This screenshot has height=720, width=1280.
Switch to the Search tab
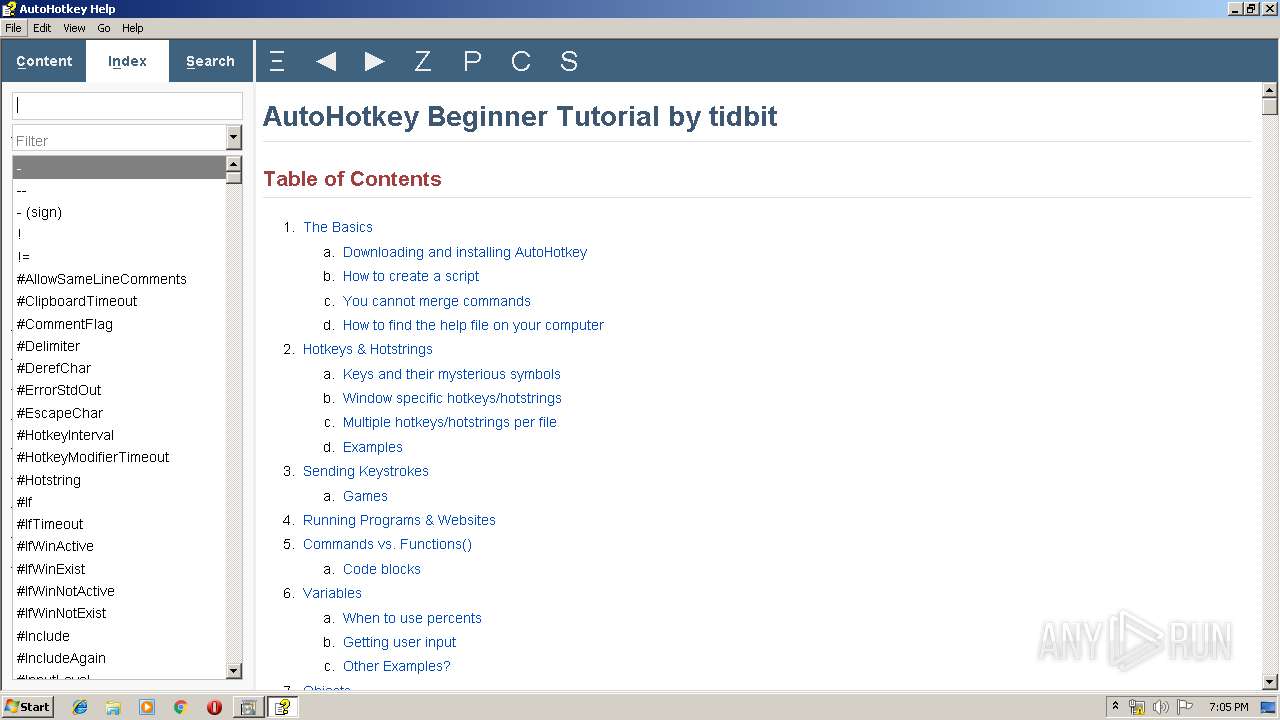tap(210, 61)
